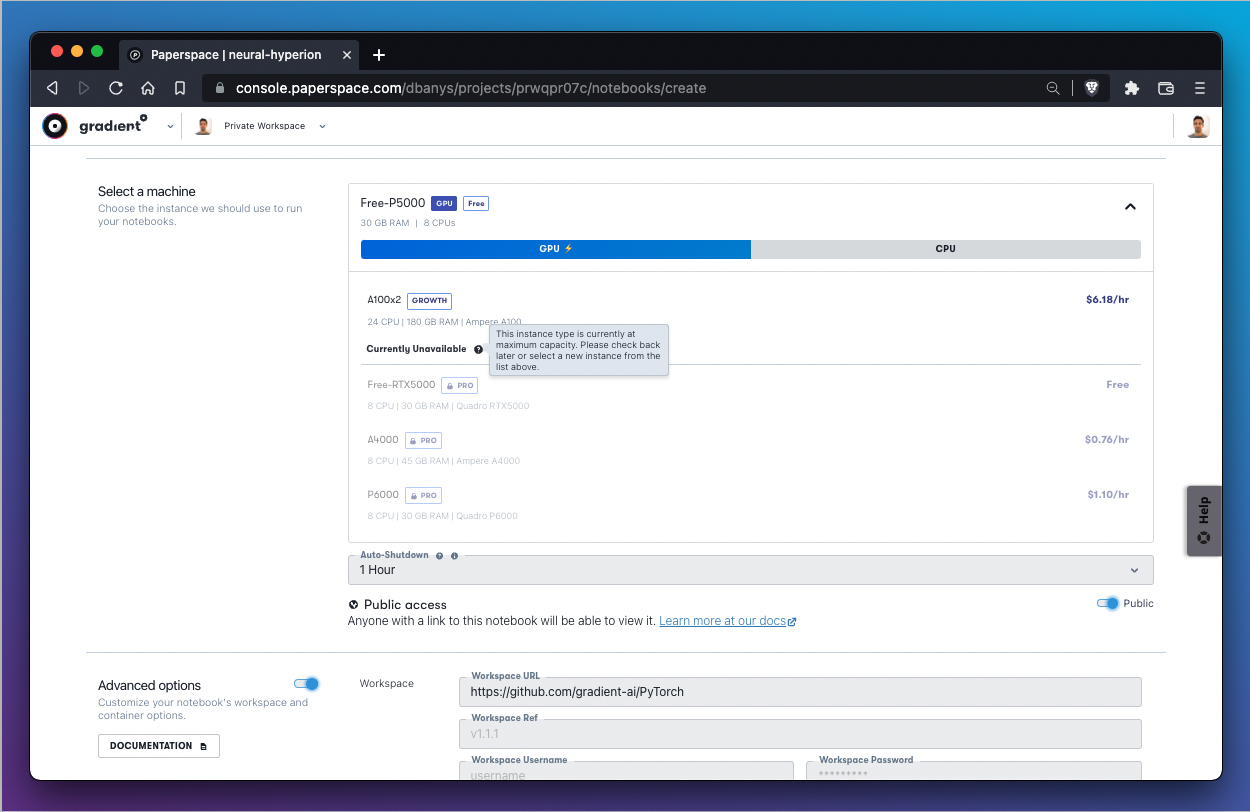Open the Brave wallet icon
Viewport: 1250px width, 812px height.
(x=1166, y=88)
